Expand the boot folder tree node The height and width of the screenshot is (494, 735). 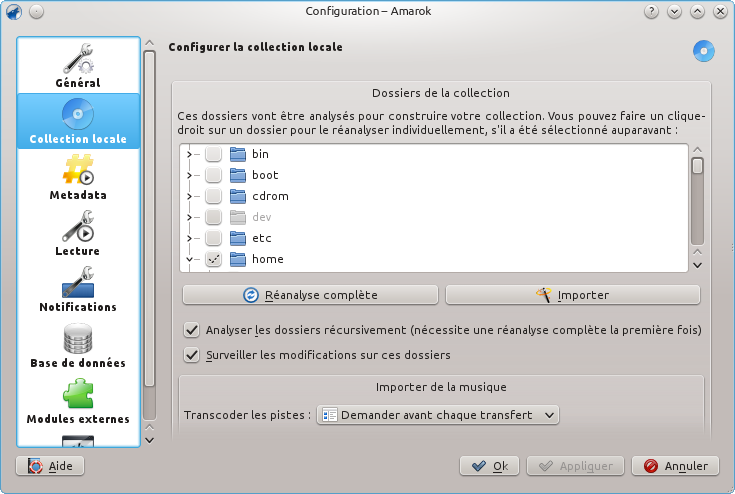(189, 175)
